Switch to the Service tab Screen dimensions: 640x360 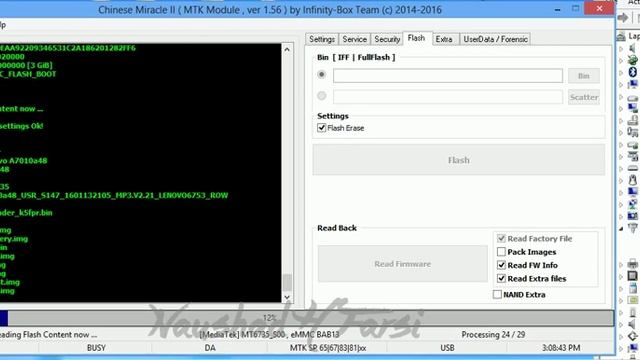click(x=354, y=39)
